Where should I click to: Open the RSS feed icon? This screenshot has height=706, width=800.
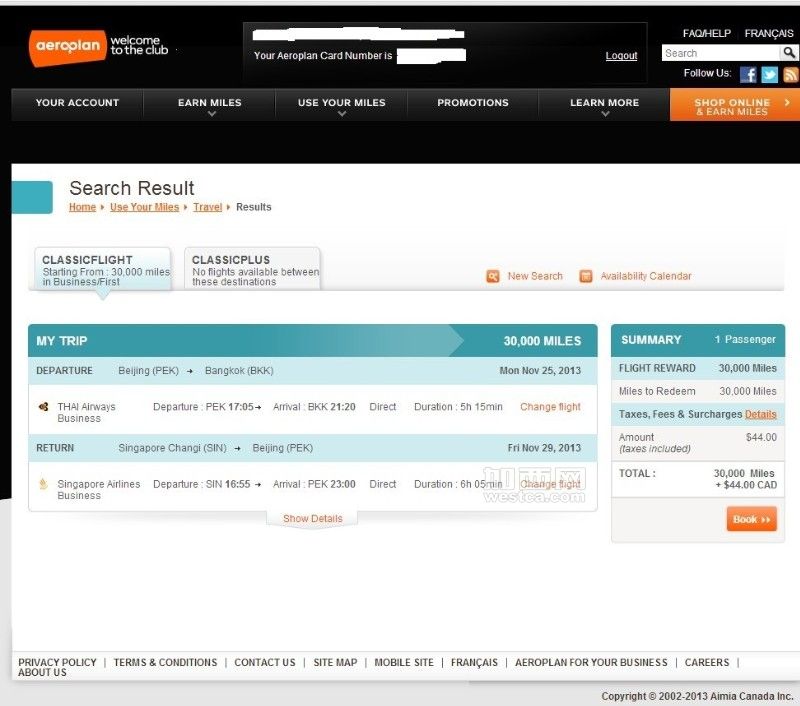point(791,74)
